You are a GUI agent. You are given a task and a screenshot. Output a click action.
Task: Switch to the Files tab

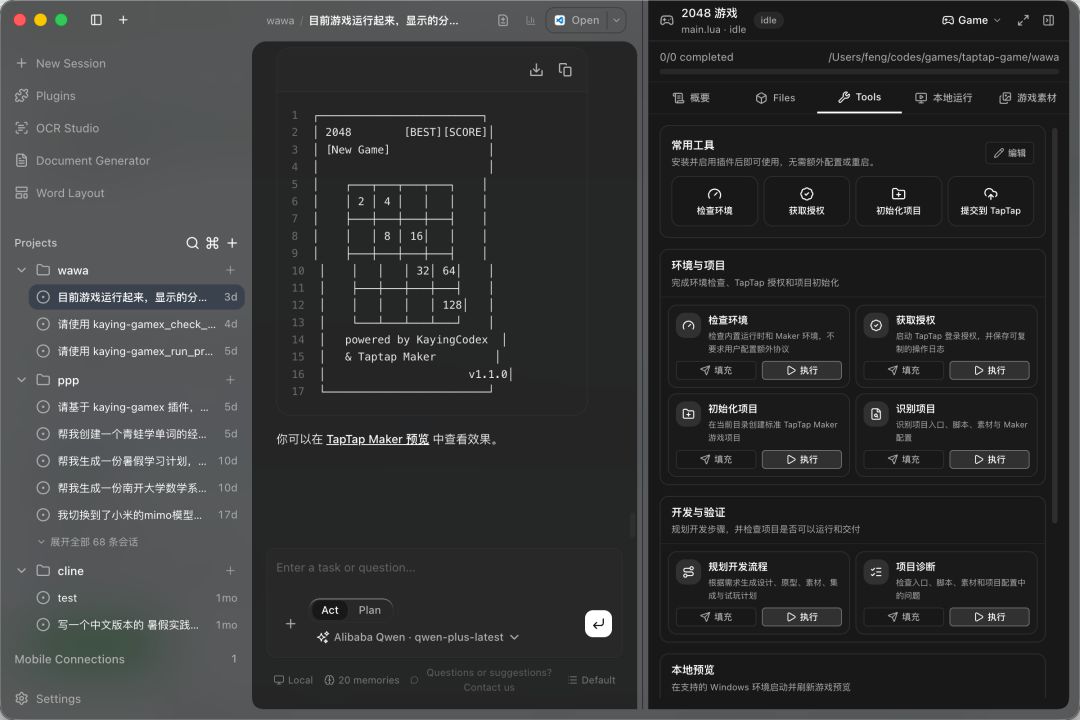click(x=776, y=98)
